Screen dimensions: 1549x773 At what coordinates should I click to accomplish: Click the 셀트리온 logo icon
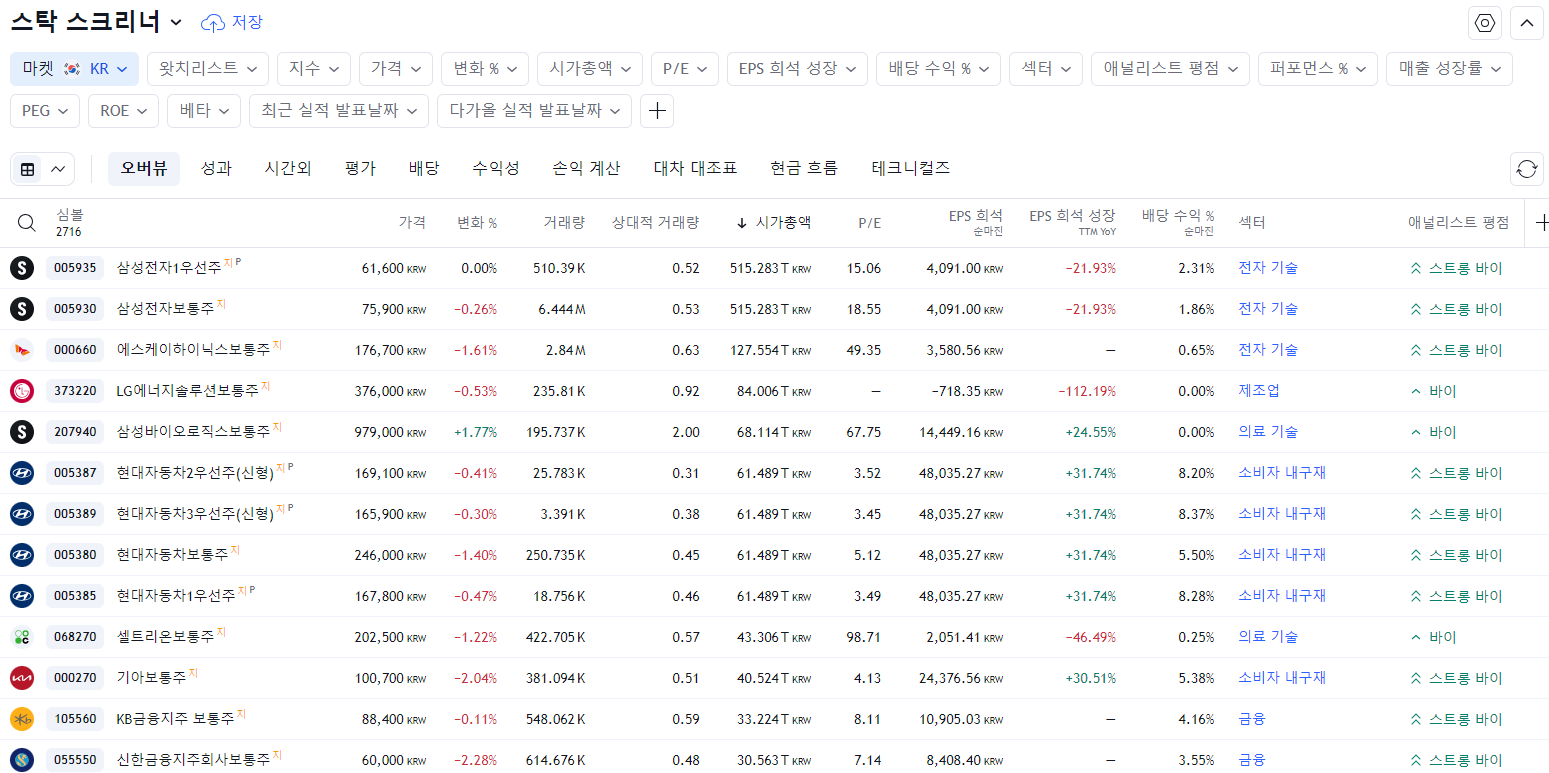point(22,637)
